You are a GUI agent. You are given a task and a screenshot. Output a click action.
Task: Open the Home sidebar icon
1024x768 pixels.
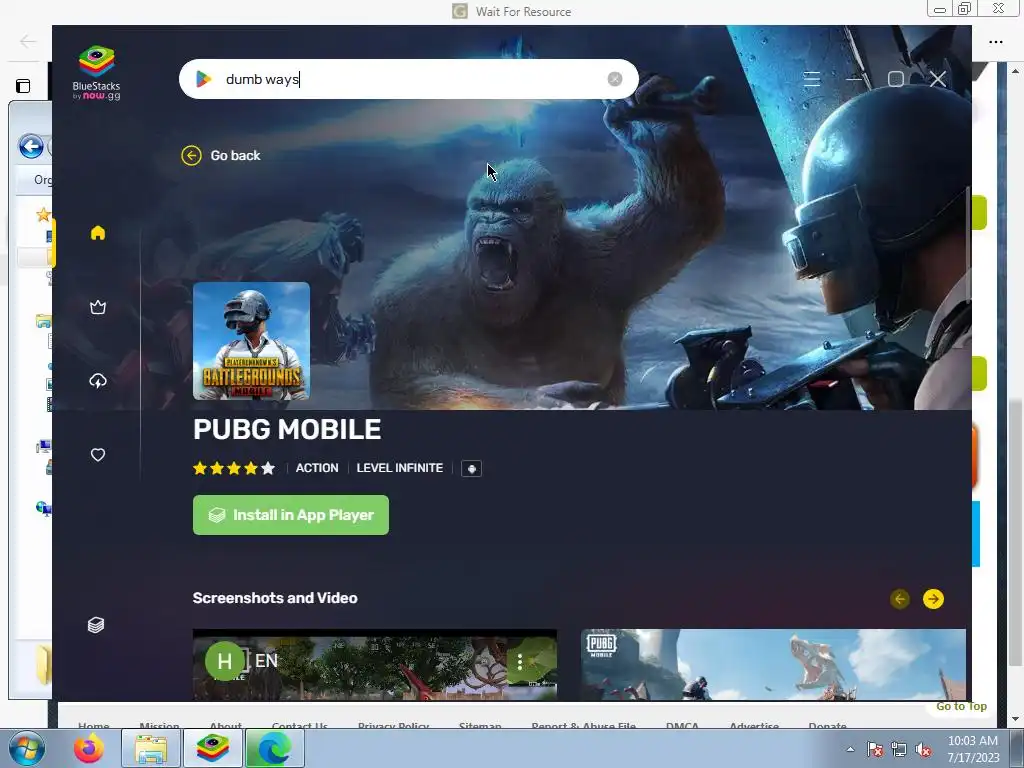pos(98,233)
